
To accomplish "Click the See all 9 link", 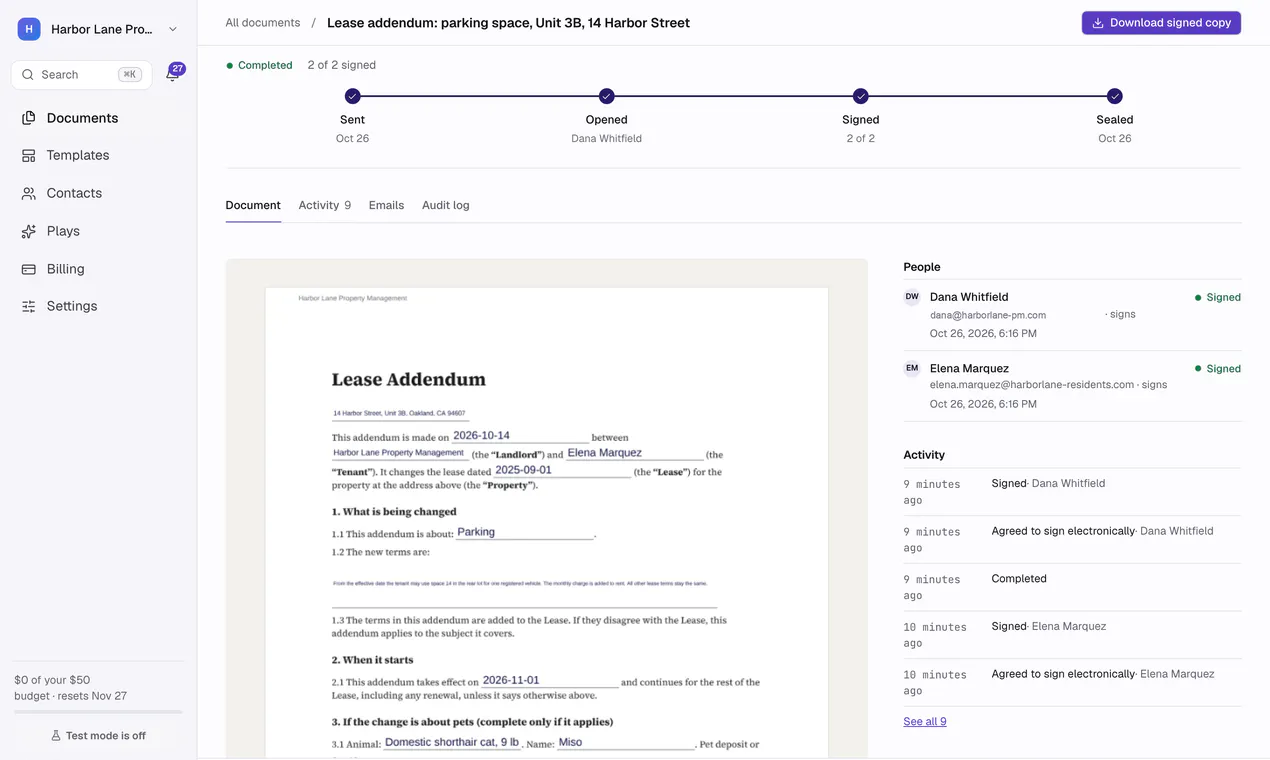I will [x=925, y=722].
